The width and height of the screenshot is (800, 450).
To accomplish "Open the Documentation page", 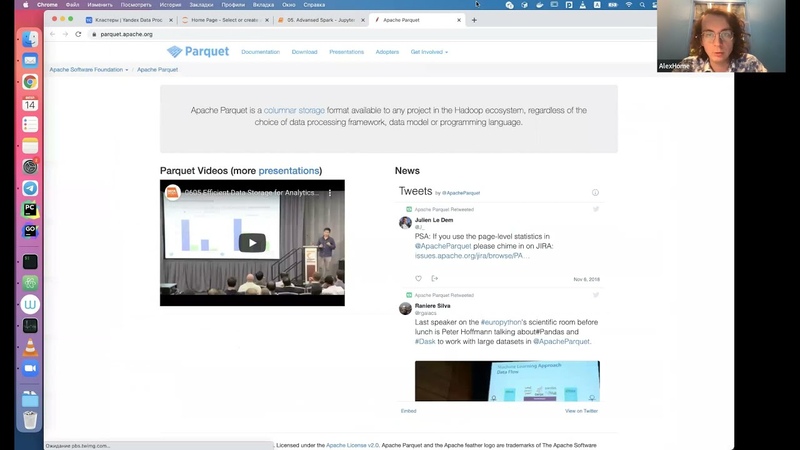I will coord(260,52).
